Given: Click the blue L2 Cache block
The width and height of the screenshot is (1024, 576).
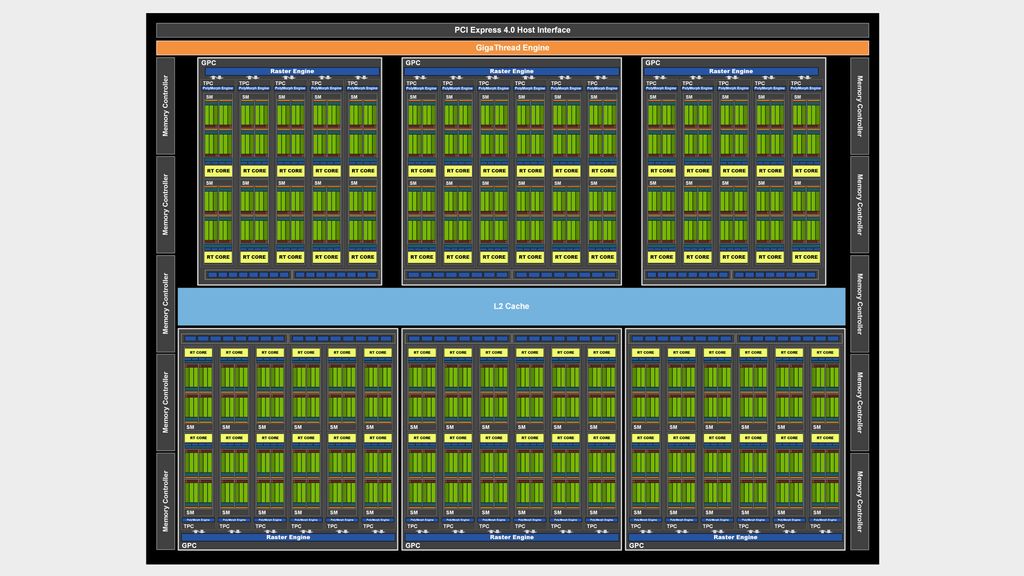Looking at the screenshot, I should pyautogui.click(x=511, y=306).
